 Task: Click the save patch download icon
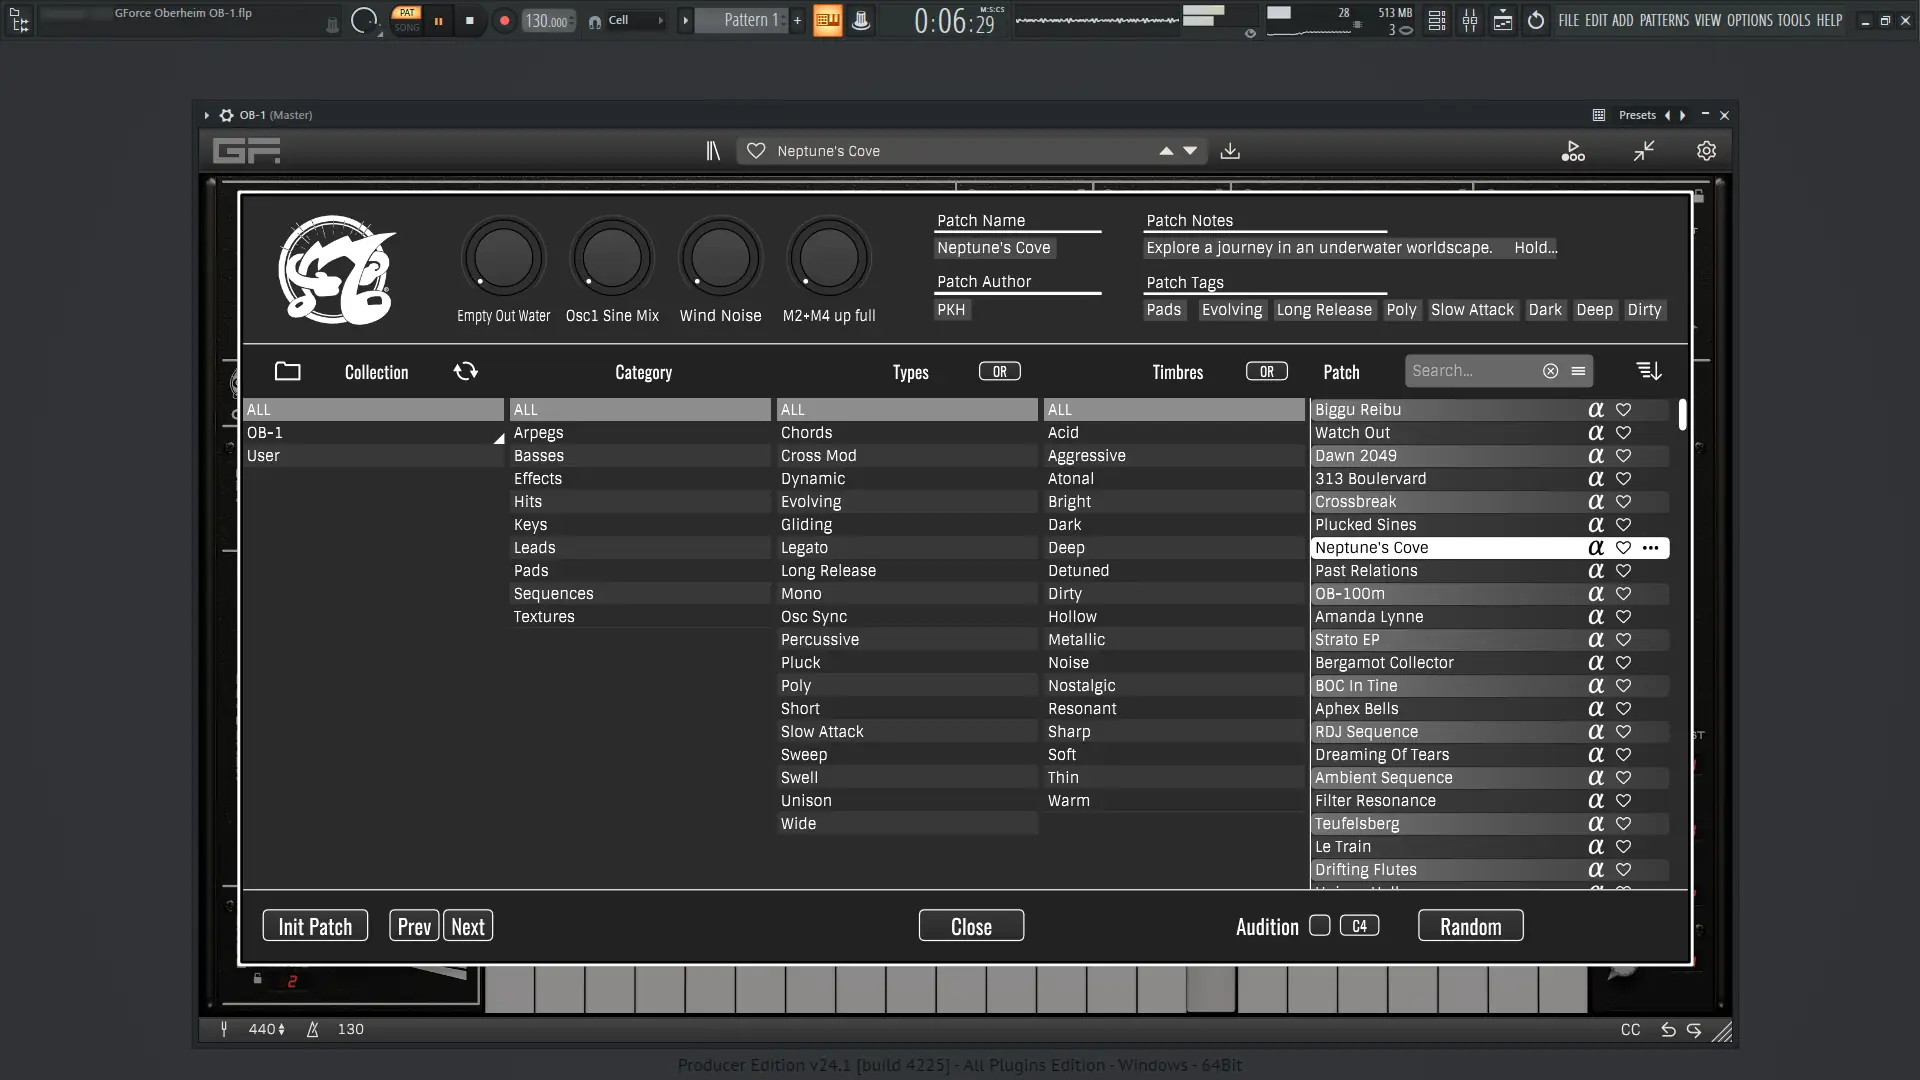[1230, 151]
